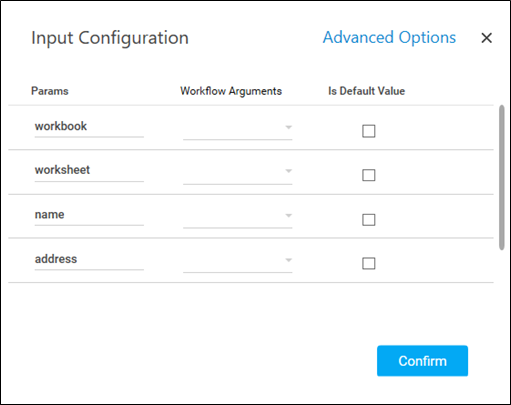Check default value for worksheet
The width and height of the screenshot is (511, 405).
tap(369, 175)
